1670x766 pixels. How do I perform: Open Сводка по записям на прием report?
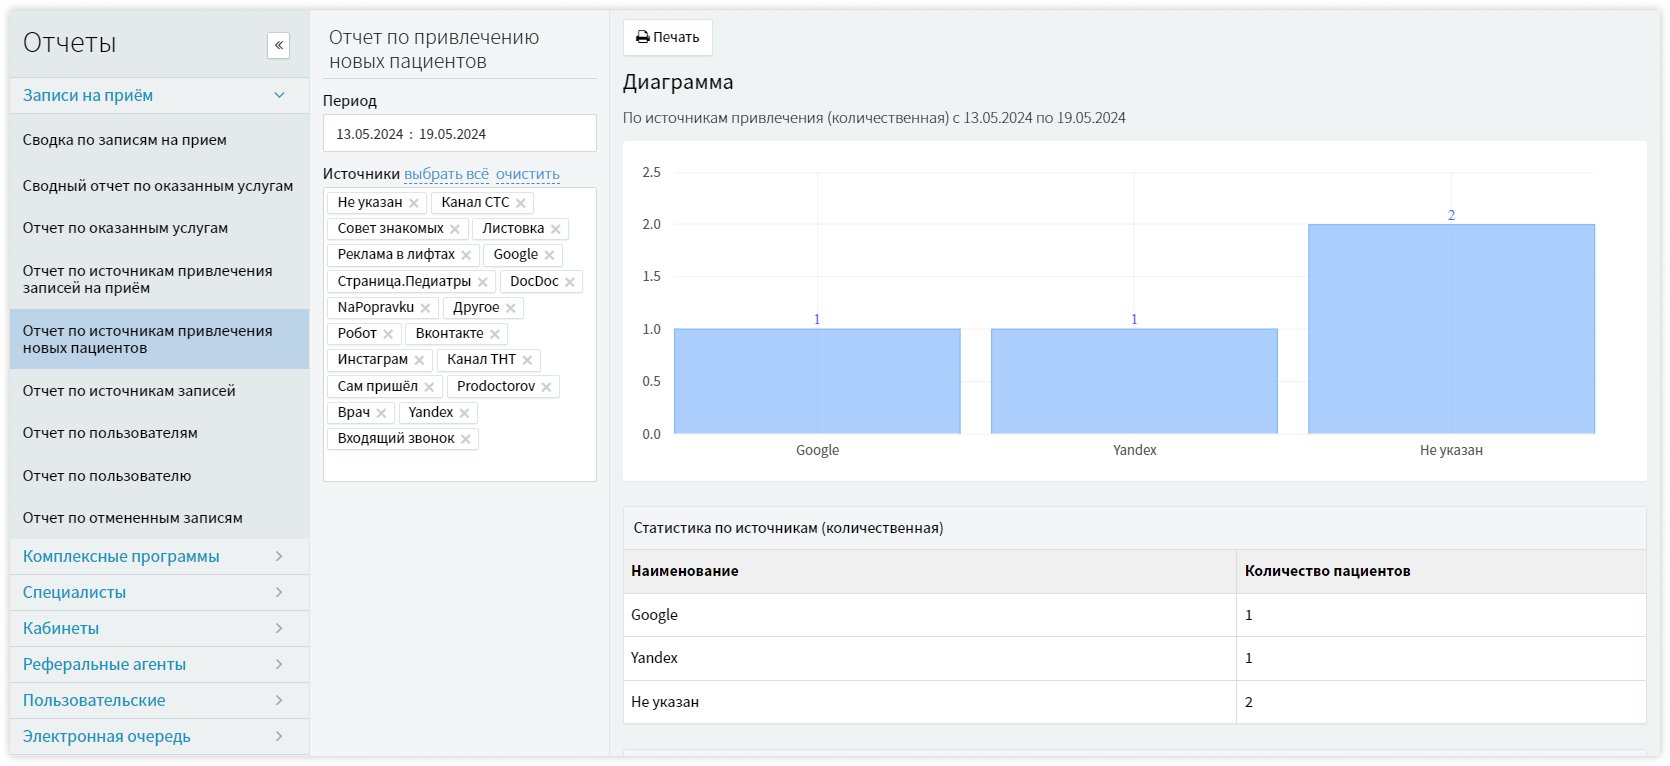125,140
